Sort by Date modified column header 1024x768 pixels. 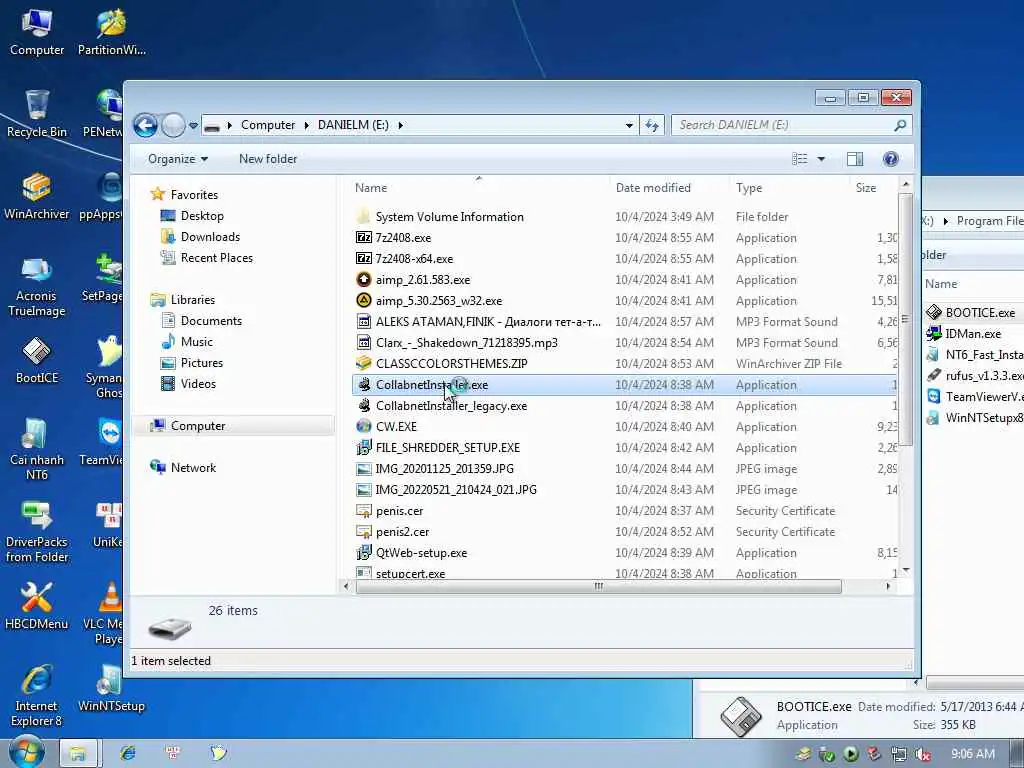point(670,187)
